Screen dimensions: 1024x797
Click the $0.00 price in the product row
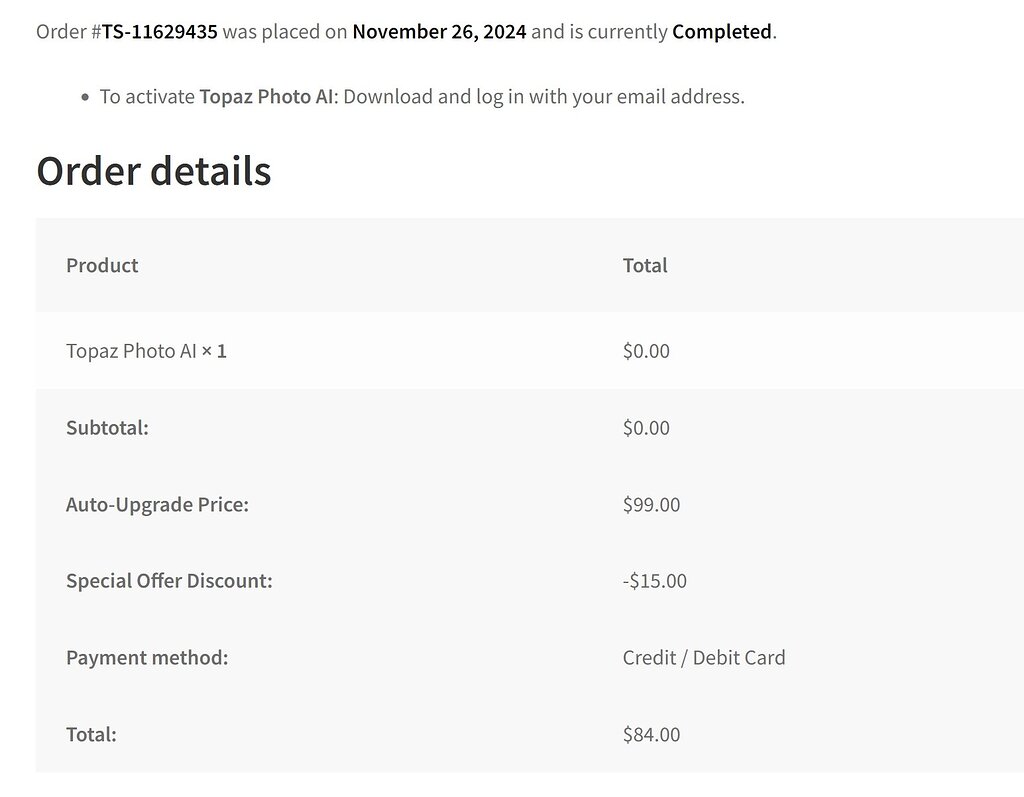[646, 351]
